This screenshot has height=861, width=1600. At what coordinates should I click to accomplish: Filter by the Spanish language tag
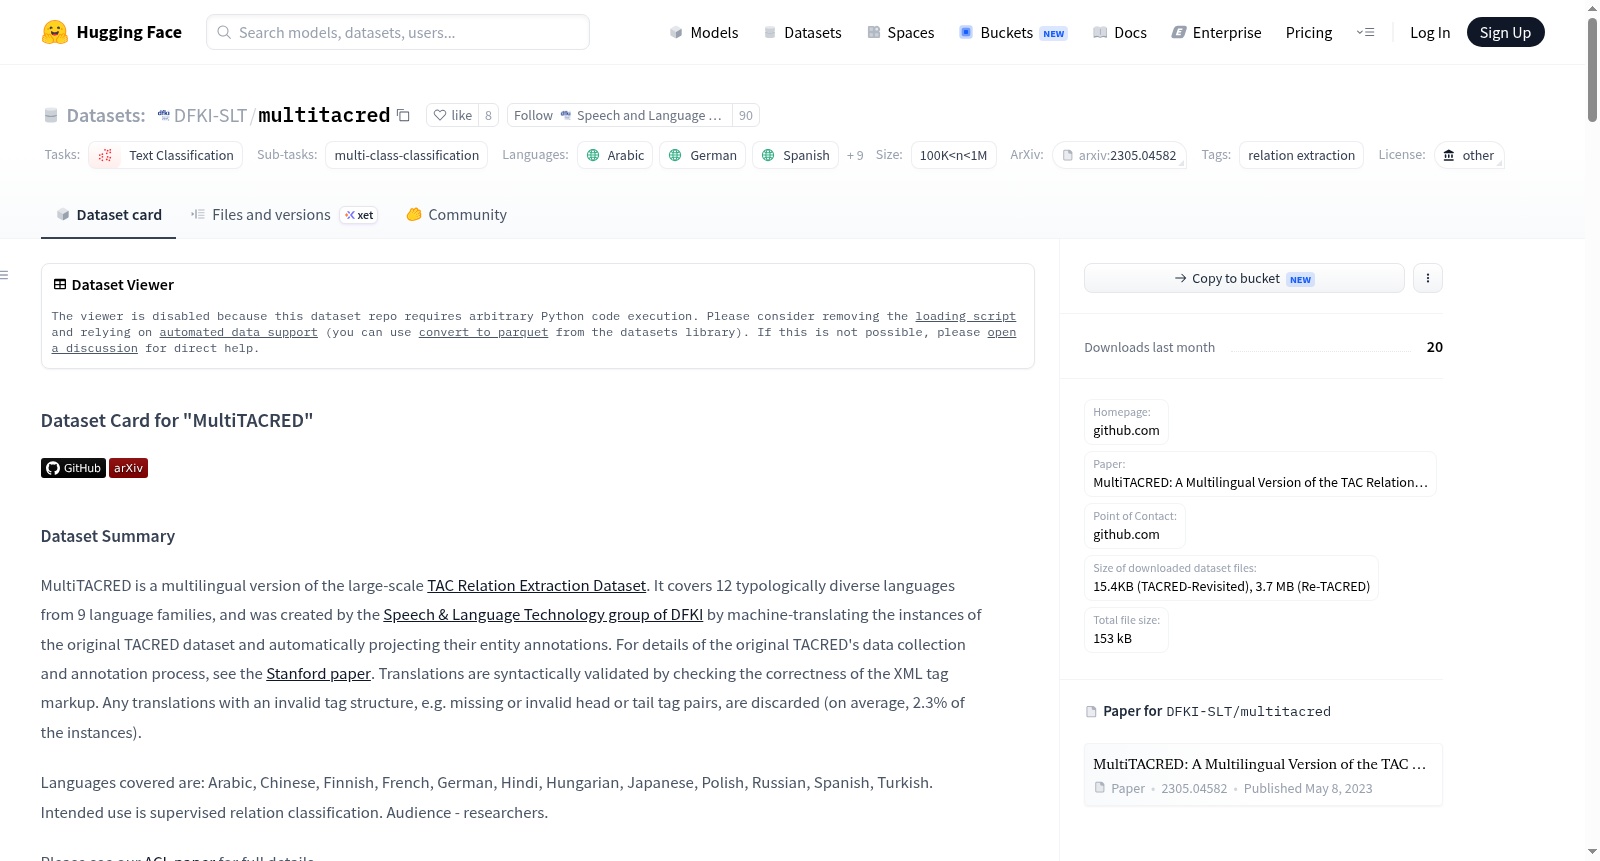point(795,155)
